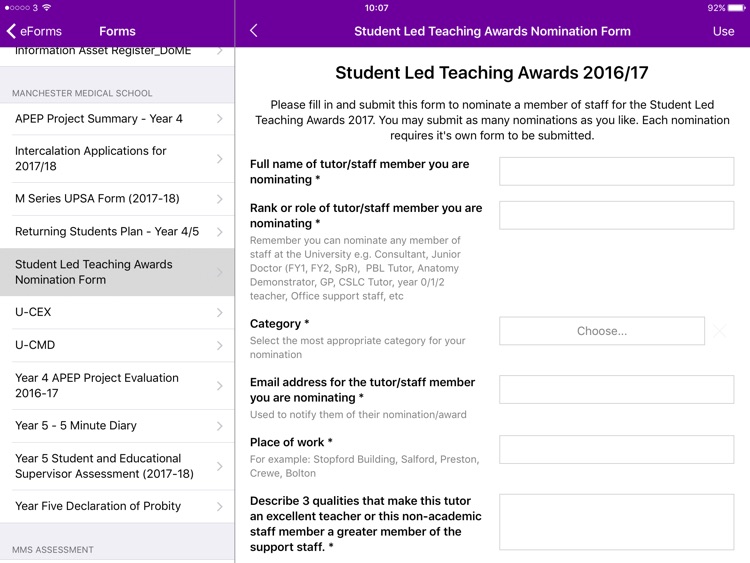
Task: Tap the MANCHESTER MEDICAL SCHOOL section header
Action: 82,93
